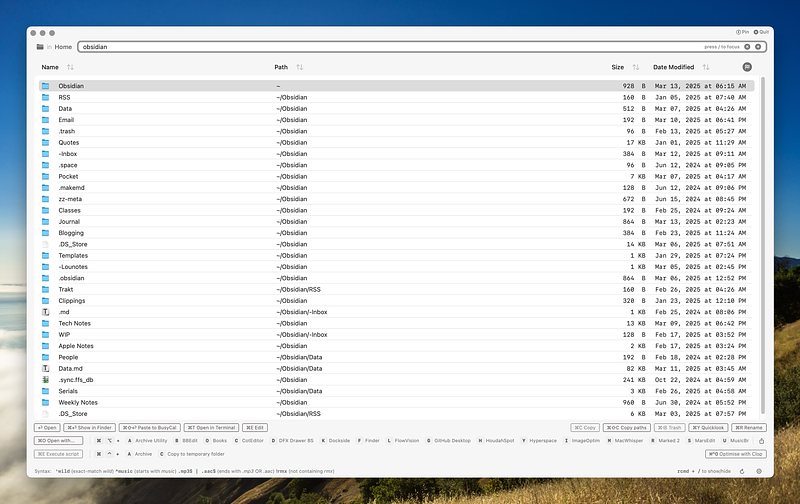This screenshot has width=800, height=504.
Task: Toggle sort arrows next to Path column
Action: click(299, 67)
